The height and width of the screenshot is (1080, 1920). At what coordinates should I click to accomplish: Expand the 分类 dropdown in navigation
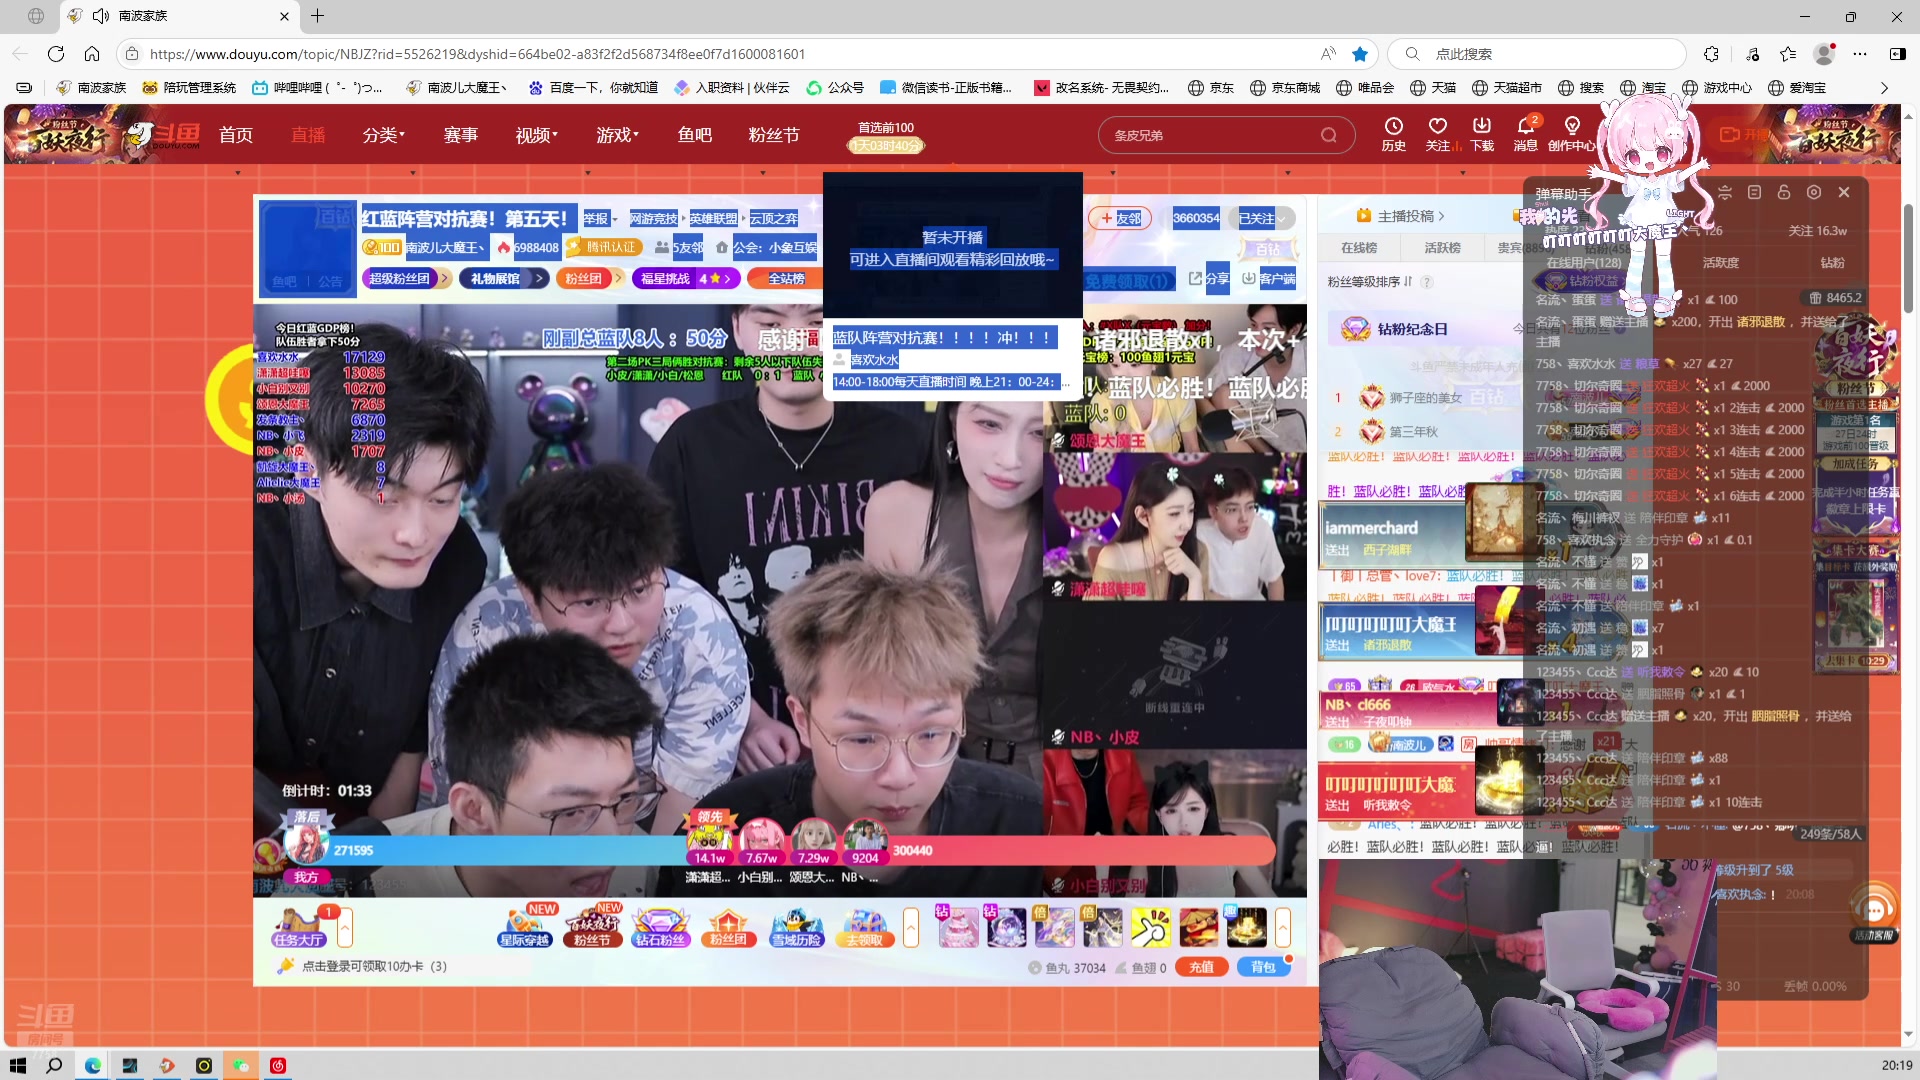coord(383,135)
